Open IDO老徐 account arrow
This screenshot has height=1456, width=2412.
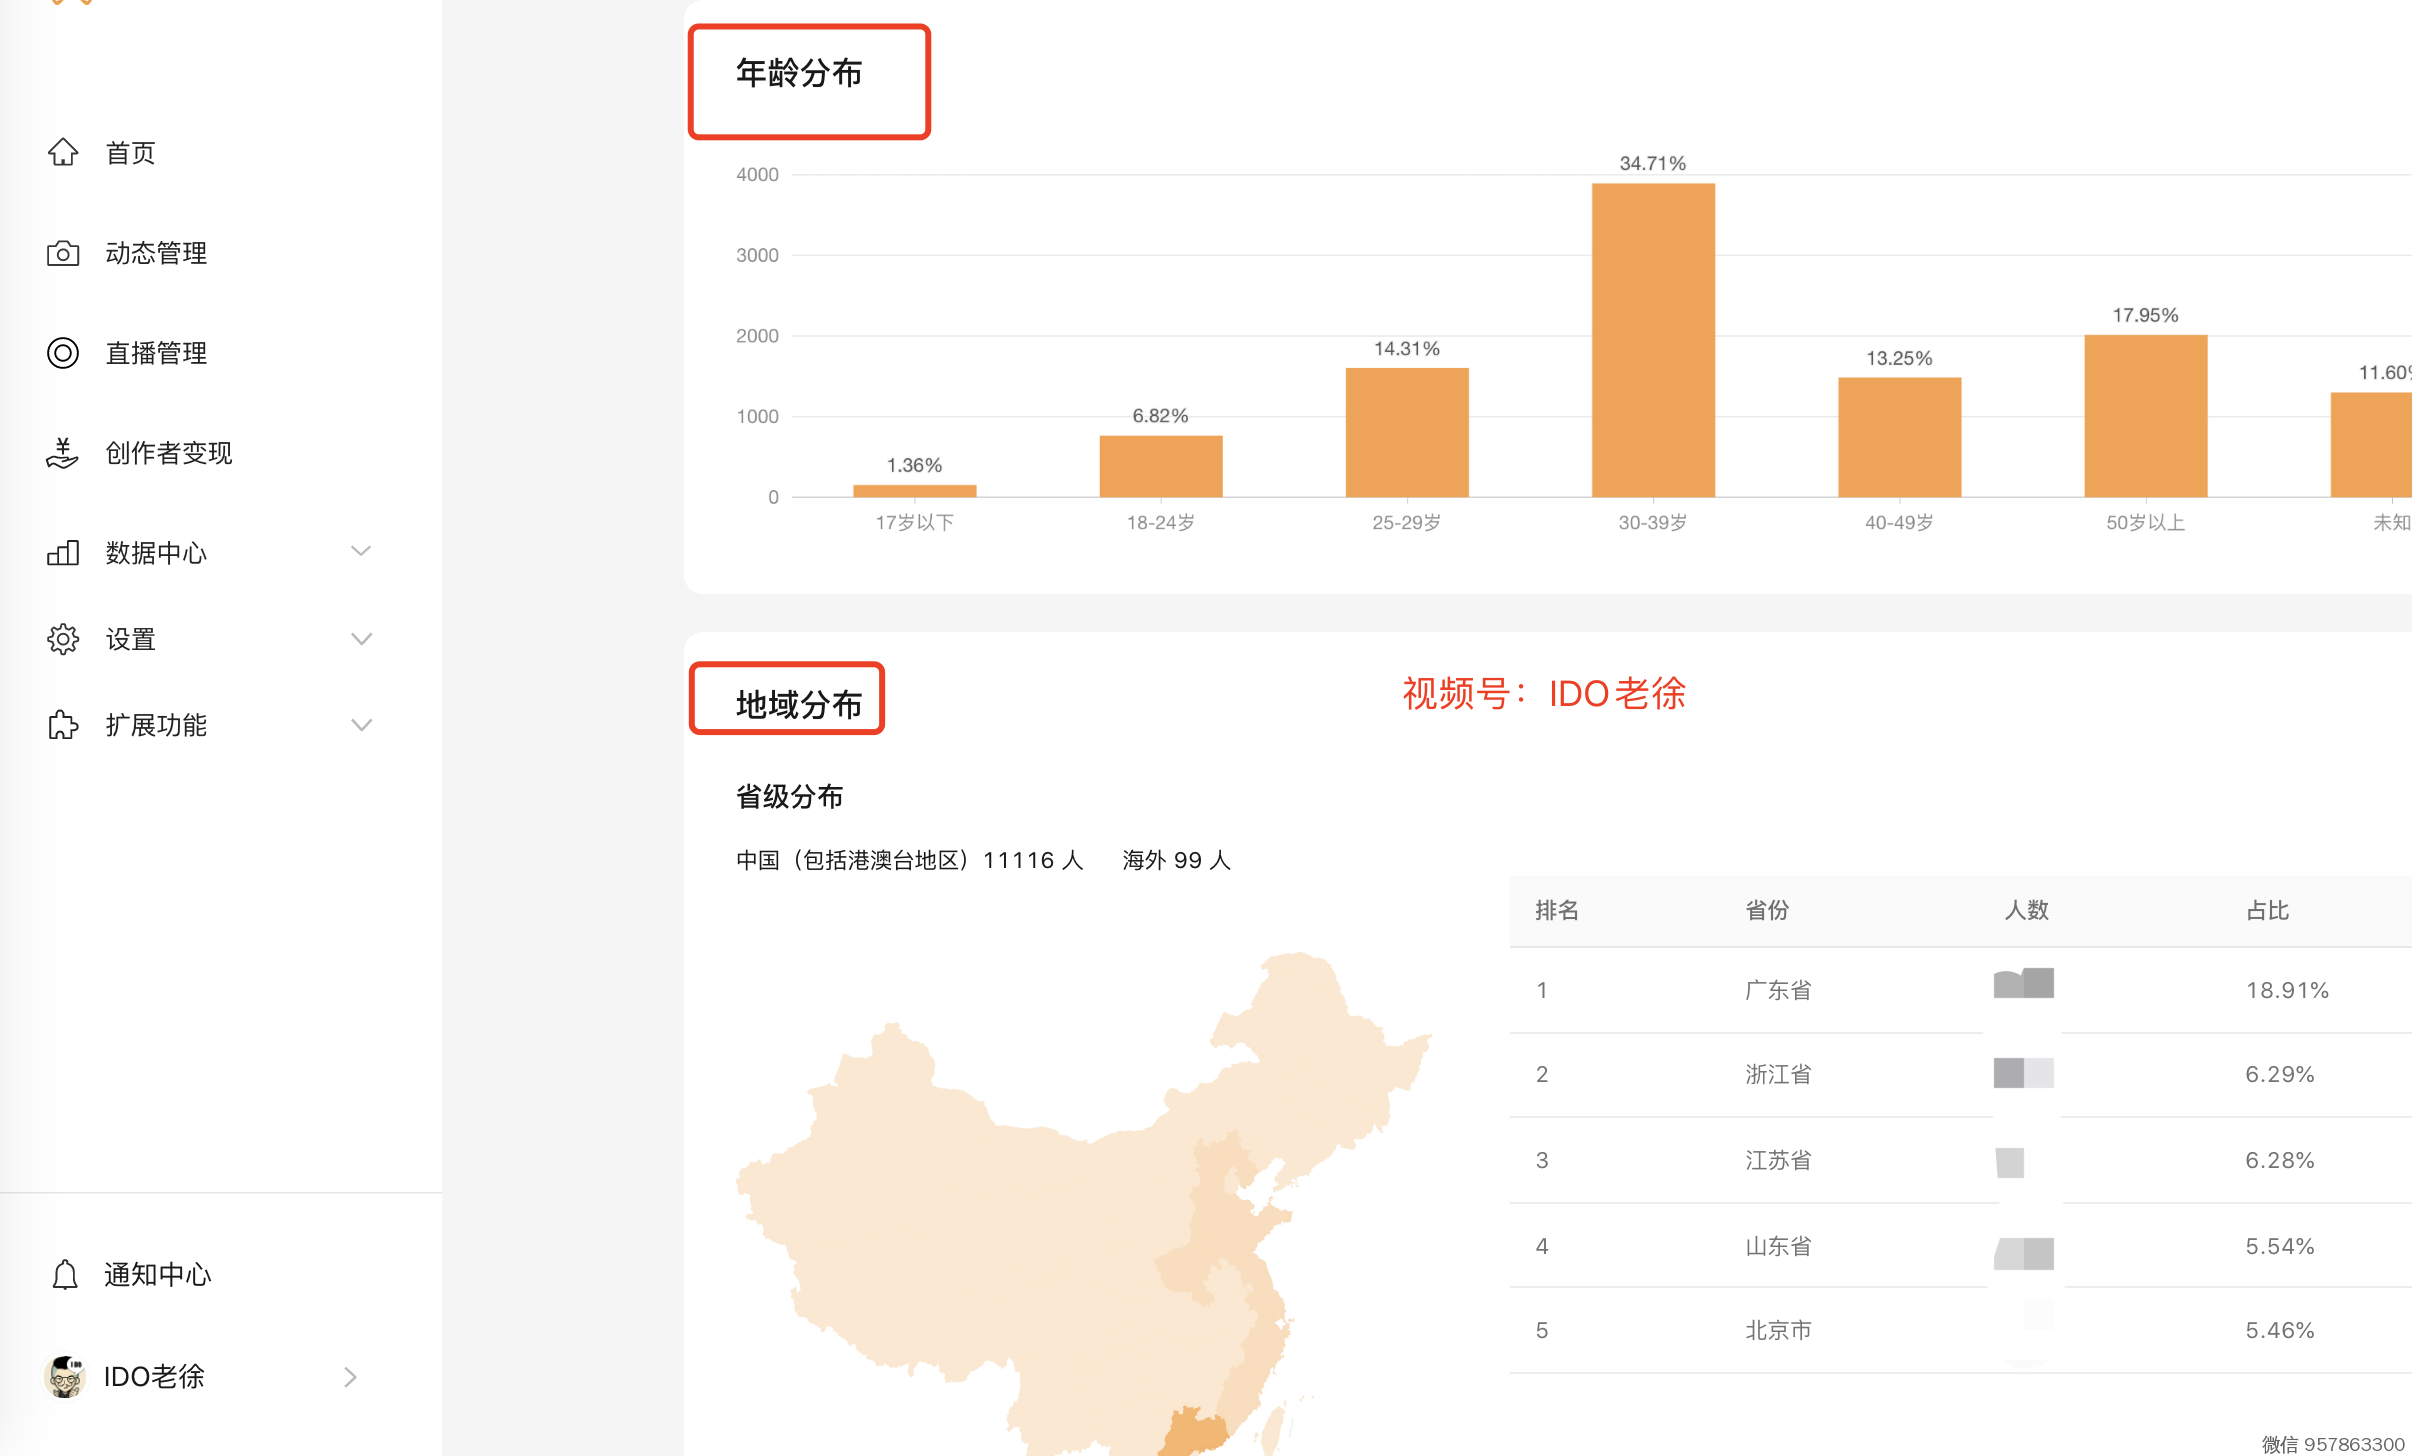[x=350, y=1377]
